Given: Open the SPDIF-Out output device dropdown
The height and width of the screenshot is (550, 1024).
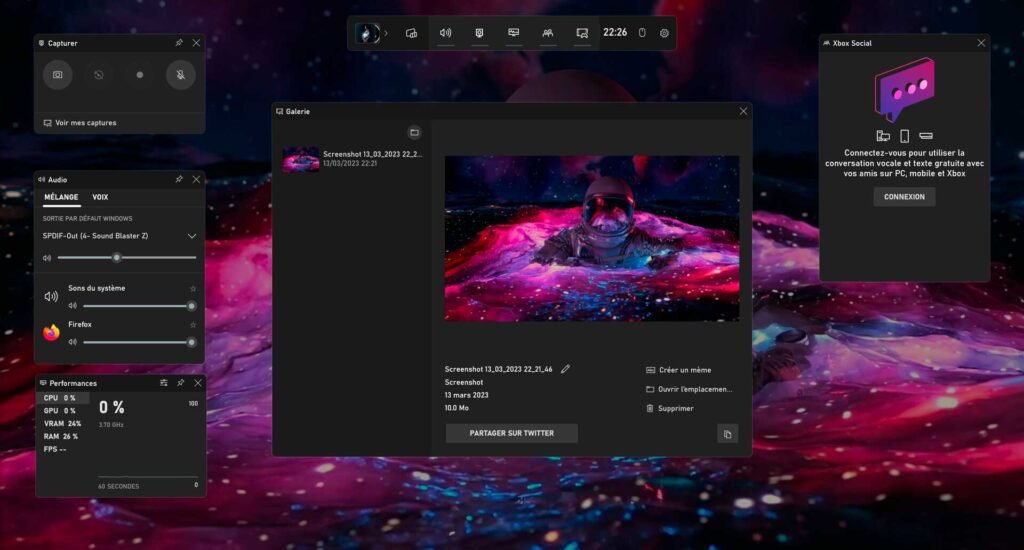Looking at the screenshot, I should coord(120,236).
